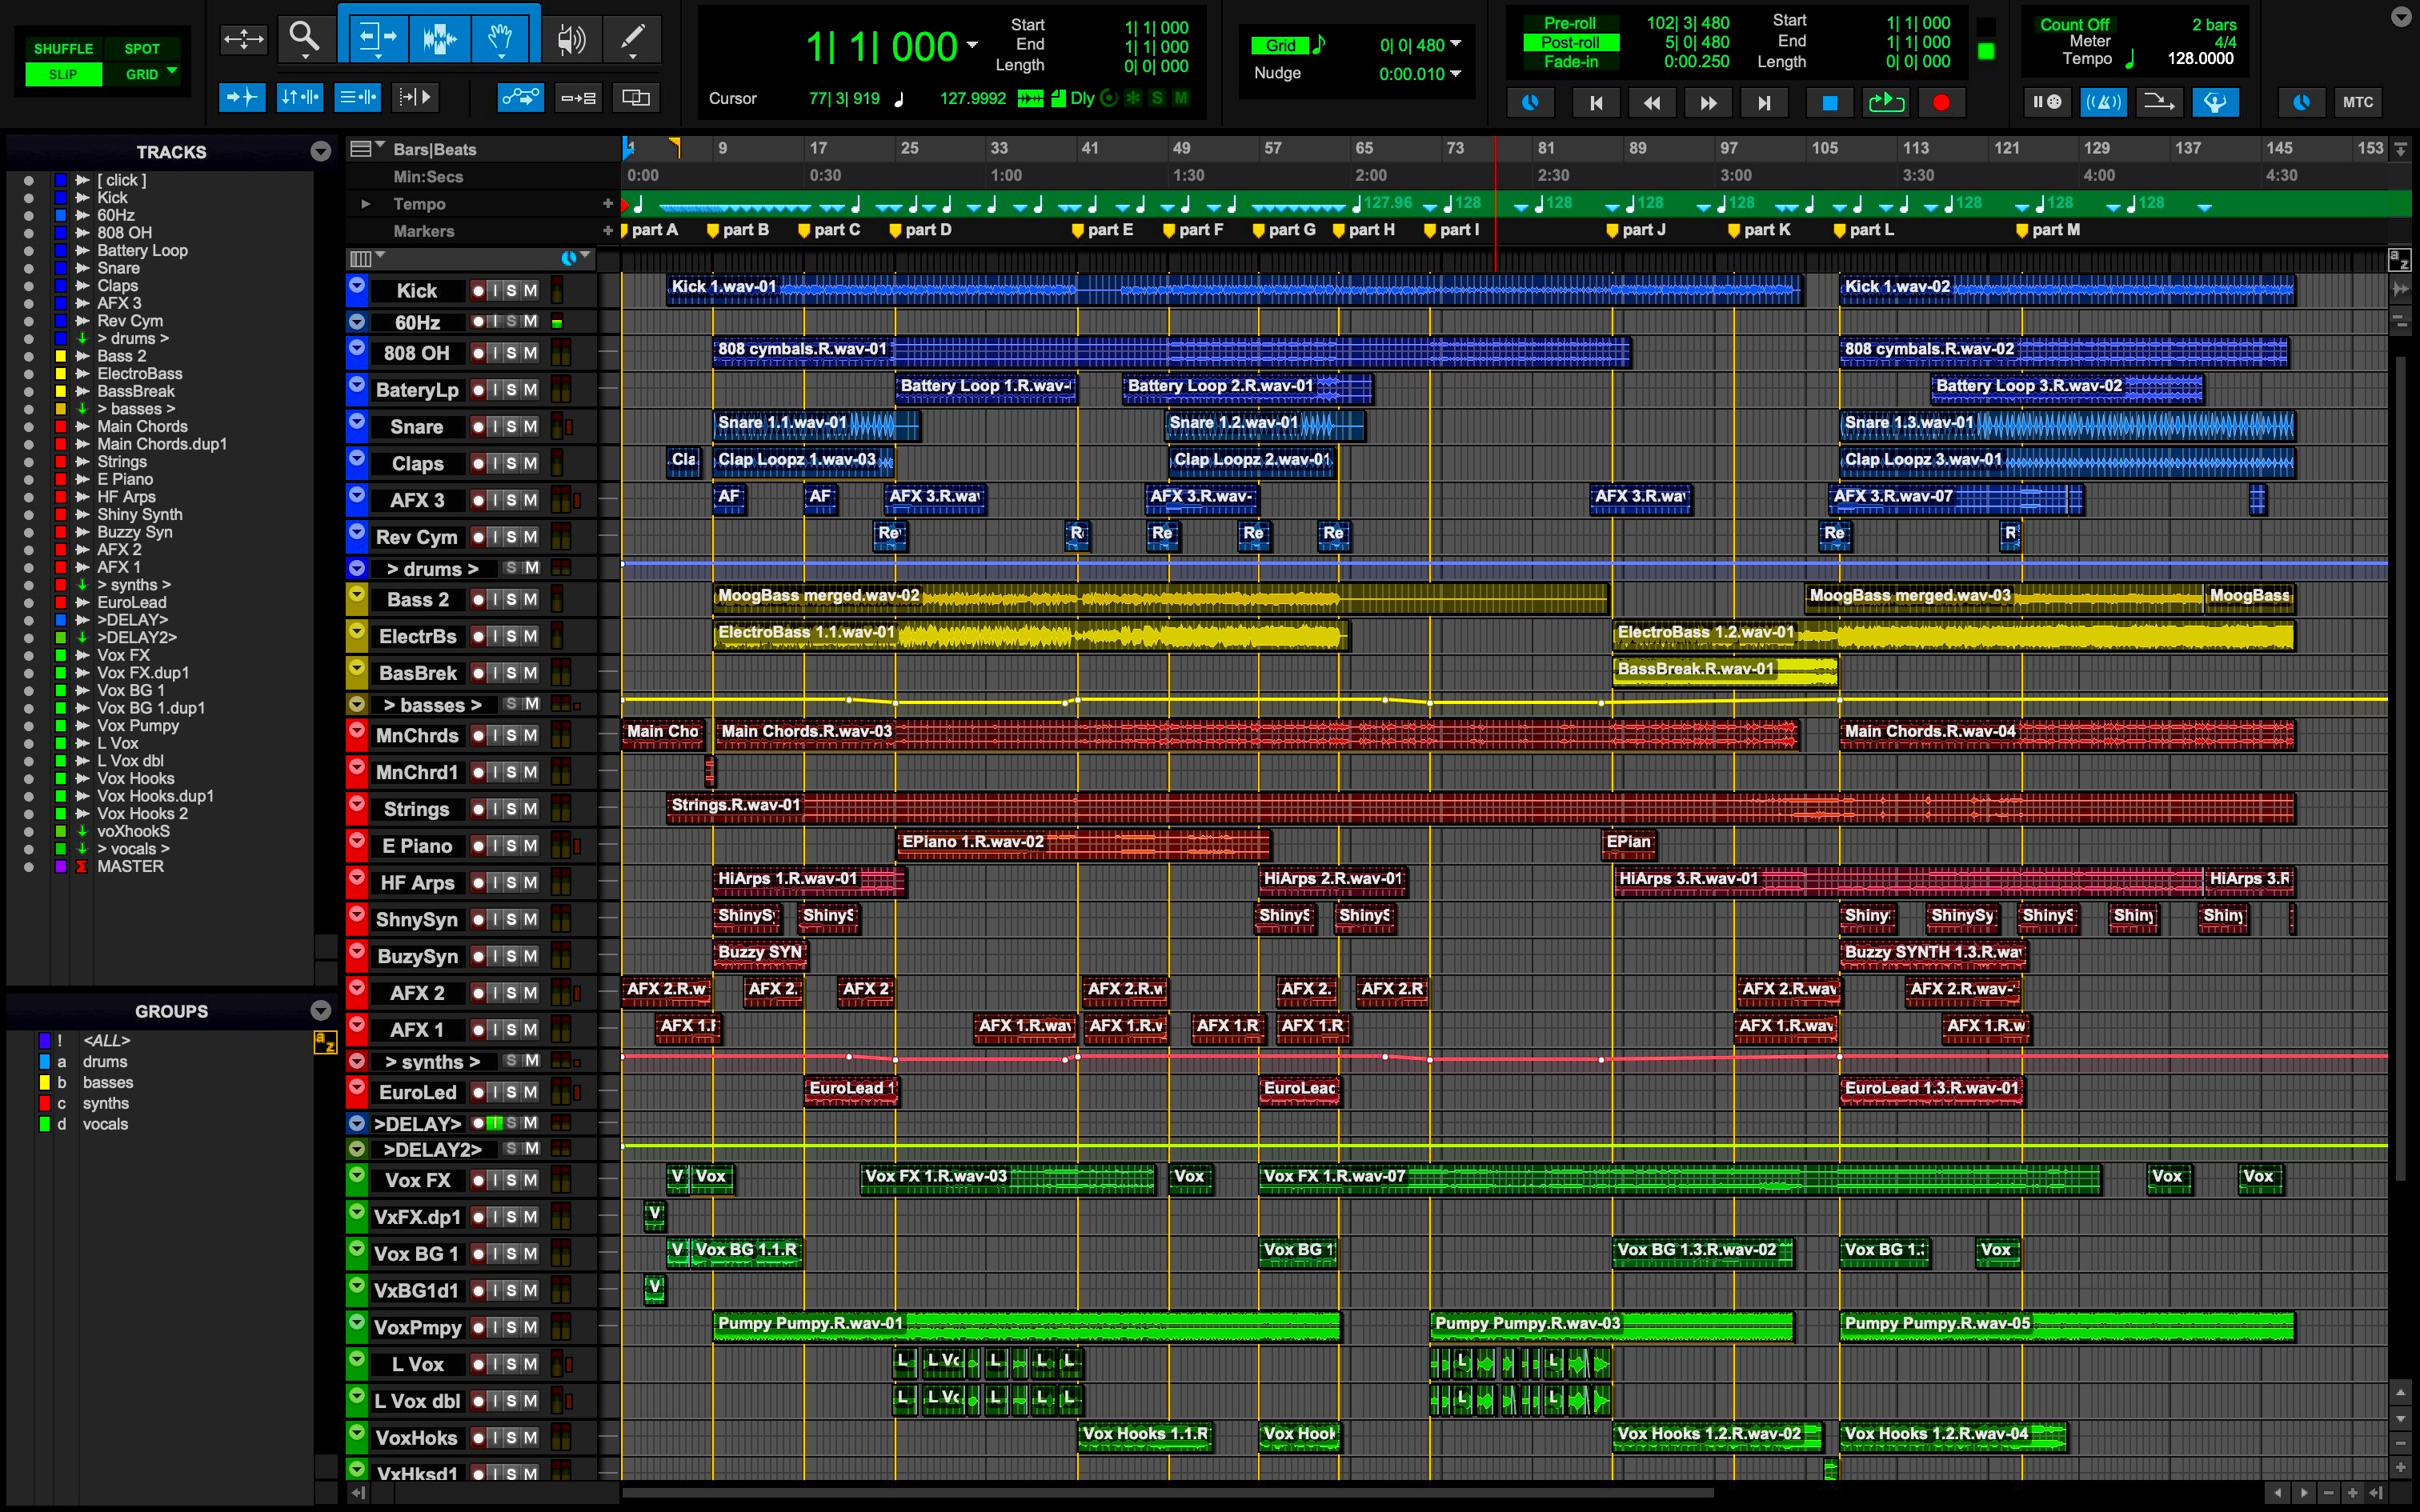Open the Tracks list dropdown menu
Image resolution: width=2420 pixels, height=1512 pixels.
click(320, 151)
